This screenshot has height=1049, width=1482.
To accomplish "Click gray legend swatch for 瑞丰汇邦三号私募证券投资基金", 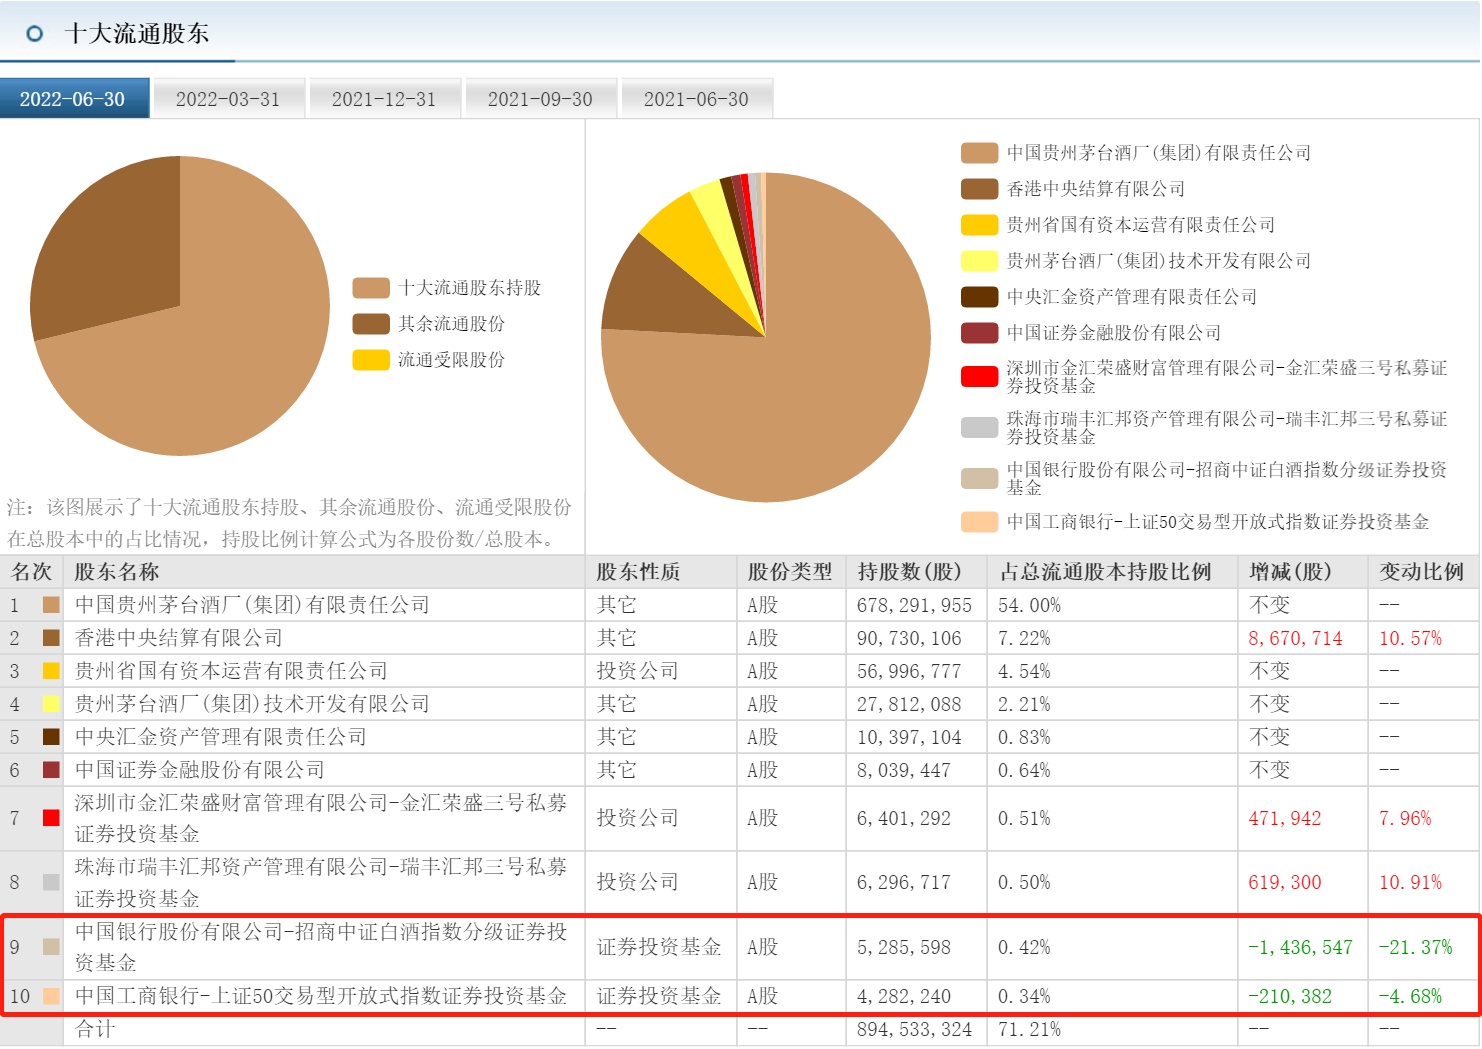I will pos(980,428).
